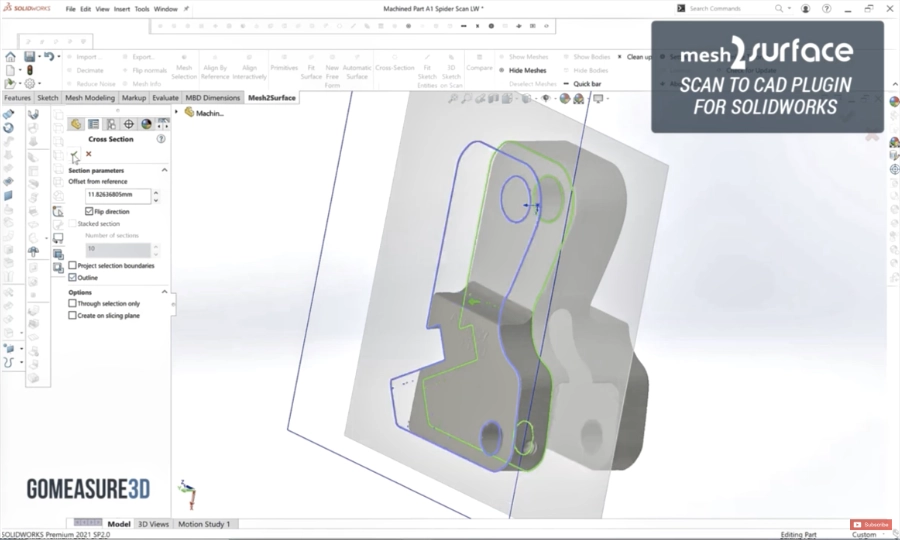Enable Create on slicing plane option

pyautogui.click(x=72, y=315)
